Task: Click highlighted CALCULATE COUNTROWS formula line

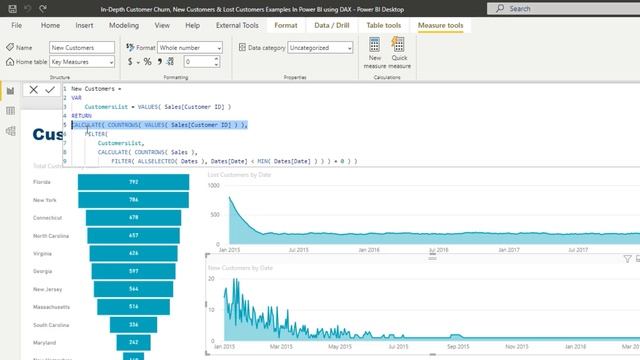Action: (x=160, y=125)
